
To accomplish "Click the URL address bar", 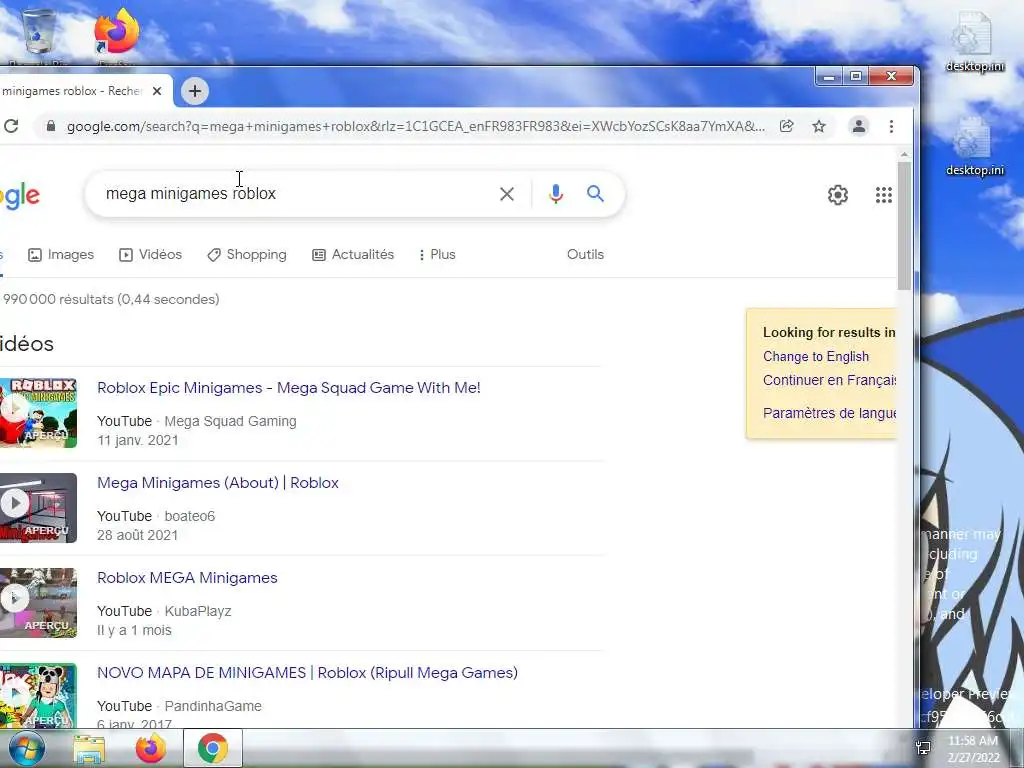I will [x=415, y=126].
